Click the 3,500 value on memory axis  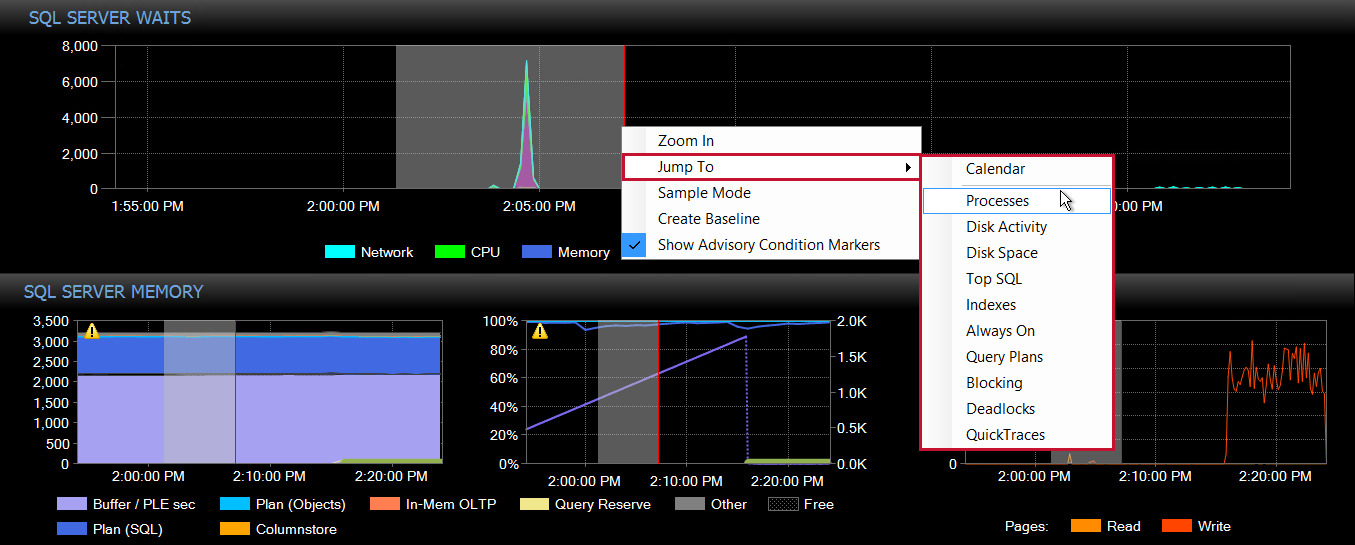[50, 321]
